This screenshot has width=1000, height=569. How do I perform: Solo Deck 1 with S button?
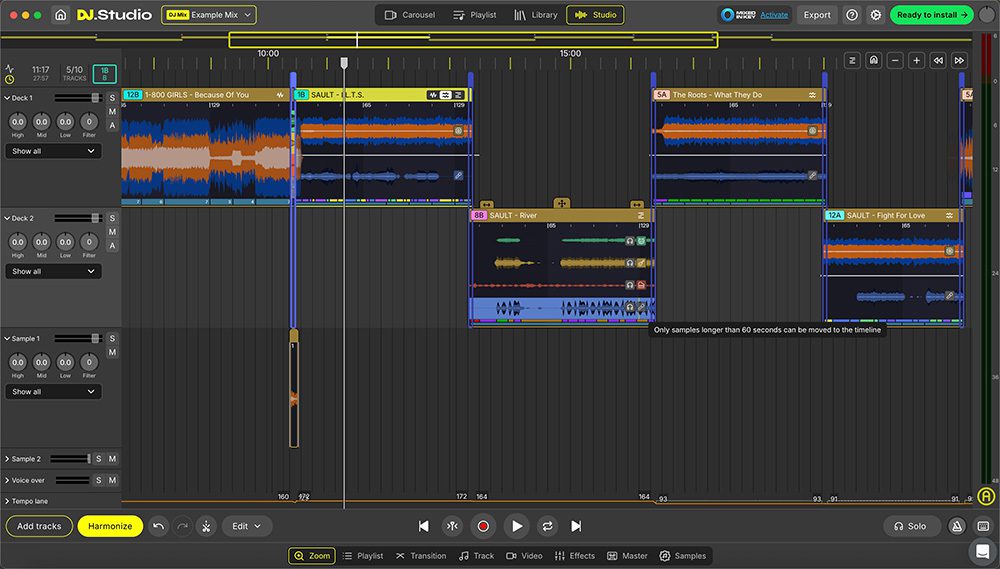click(112, 98)
